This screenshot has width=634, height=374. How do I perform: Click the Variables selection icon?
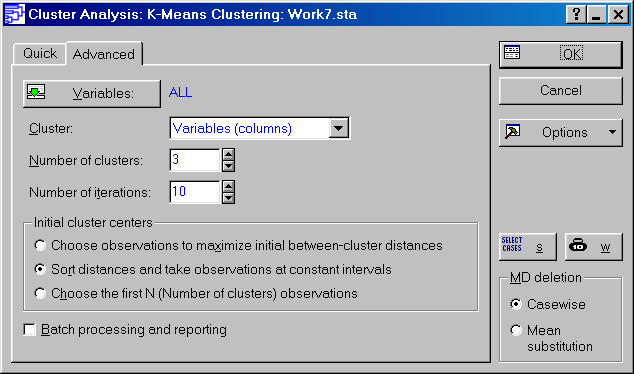[36, 93]
